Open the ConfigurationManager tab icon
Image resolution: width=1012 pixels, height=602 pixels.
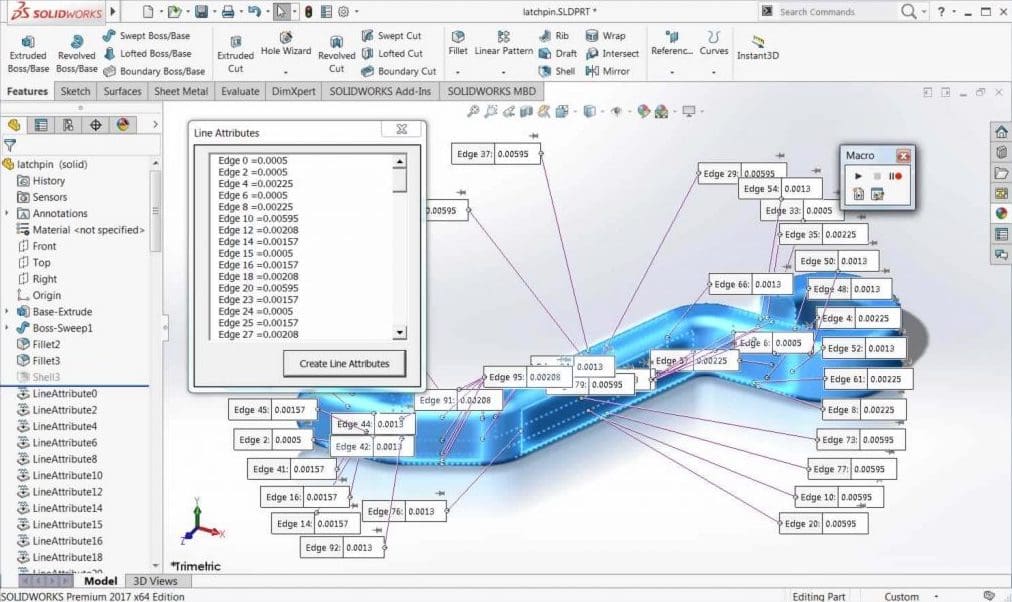(x=68, y=125)
